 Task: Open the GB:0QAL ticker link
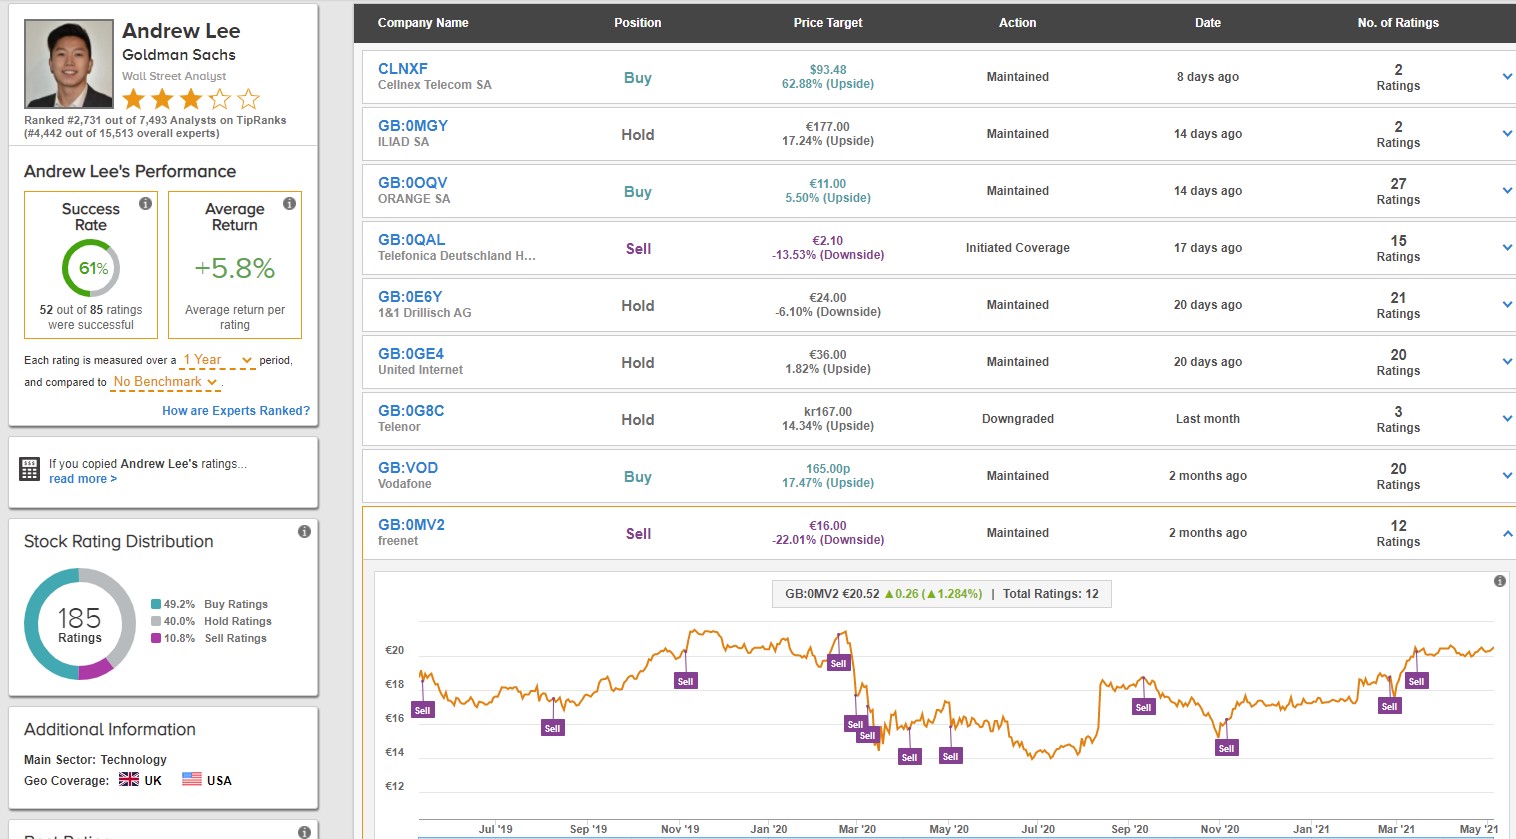(x=412, y=240)
